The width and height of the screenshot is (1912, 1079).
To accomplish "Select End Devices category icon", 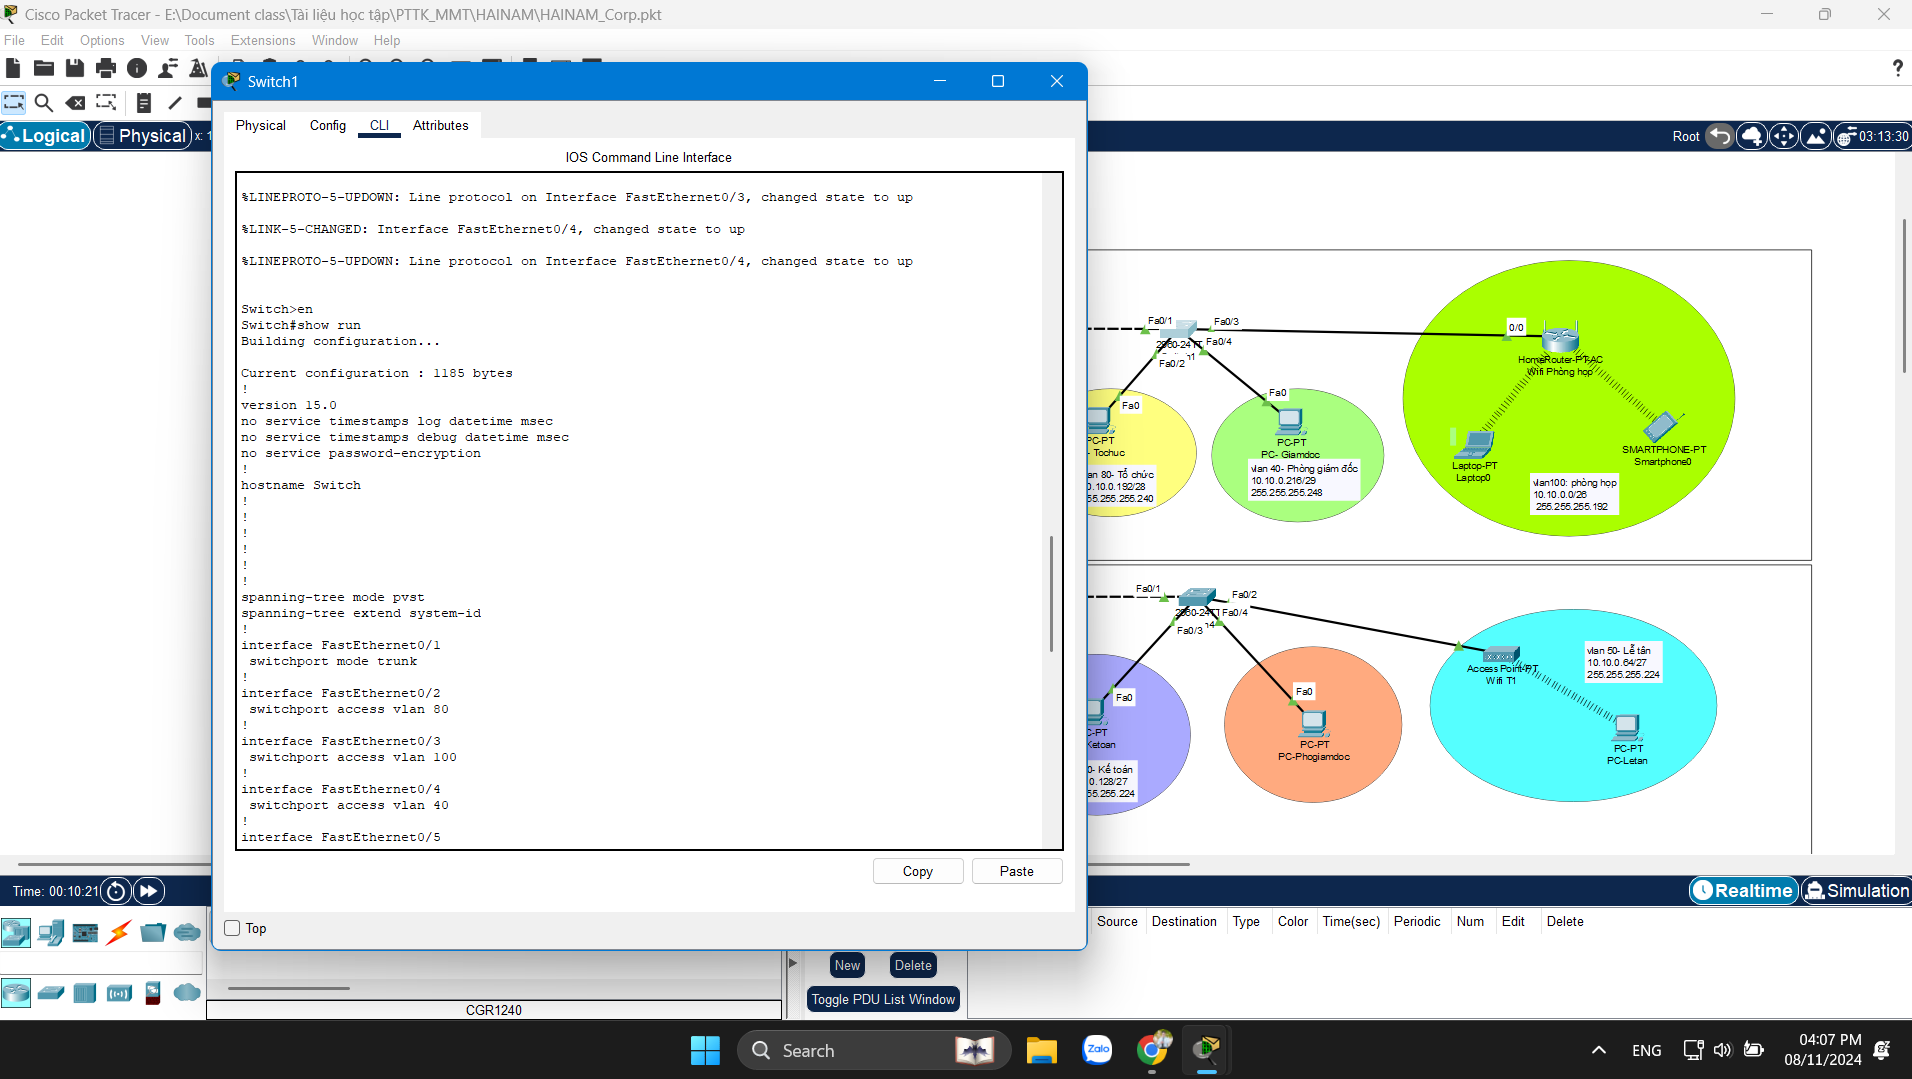I will point(51,933).
